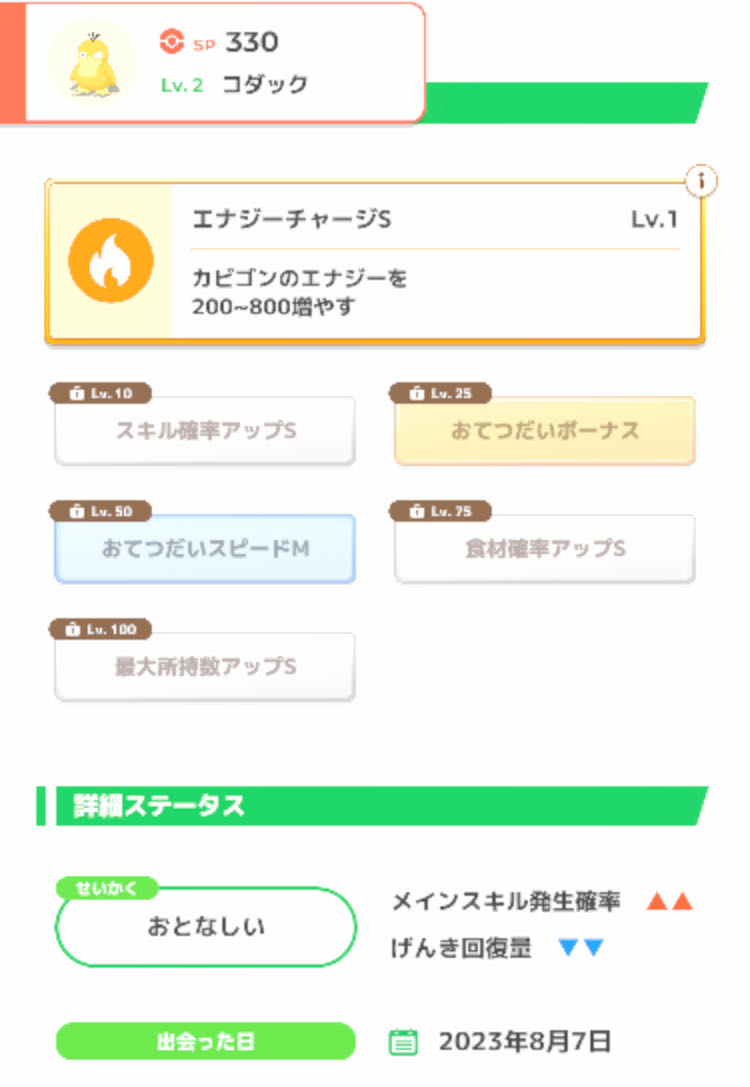750x1087 pixels.
Task: Click the おとなしい nature box
Action: (205, 927)
